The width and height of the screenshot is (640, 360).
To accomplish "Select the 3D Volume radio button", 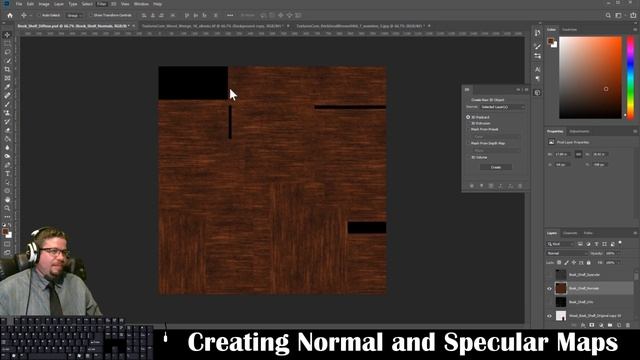I will coord(468,157).
